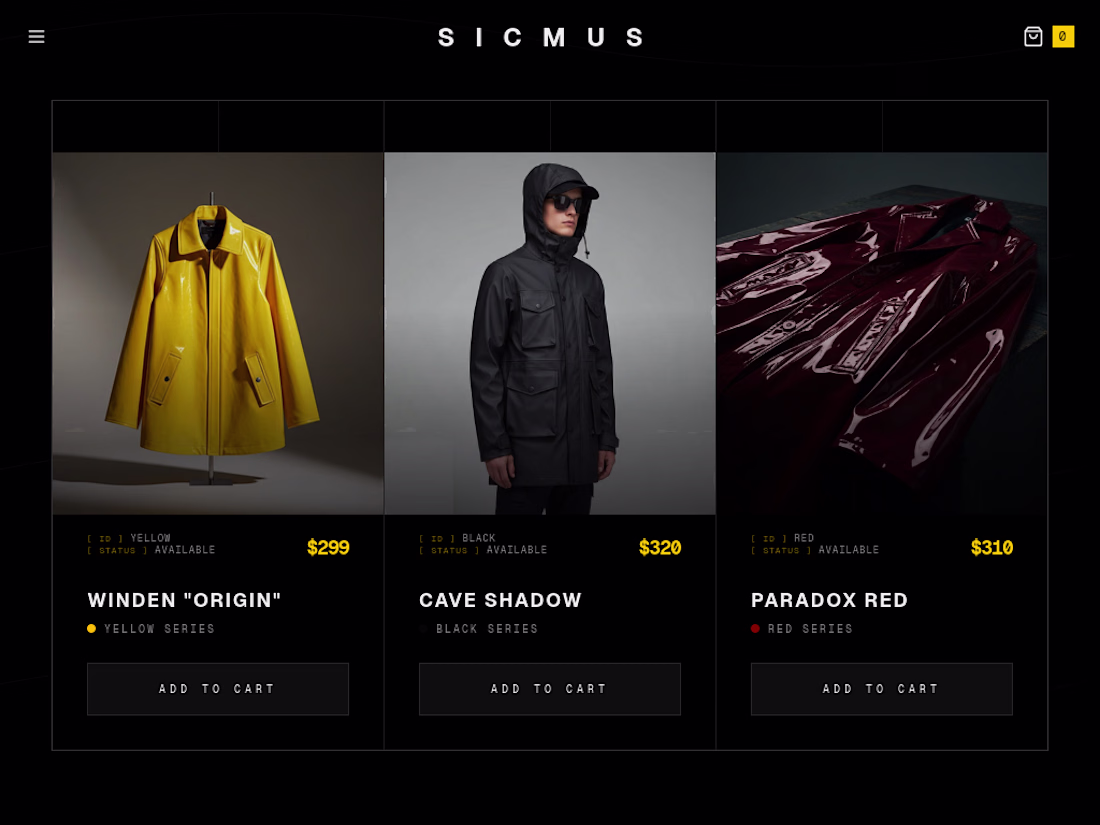This screenshot has width=1100, height=825.
Task: Select the black series color dot
Action: [423, 629]
